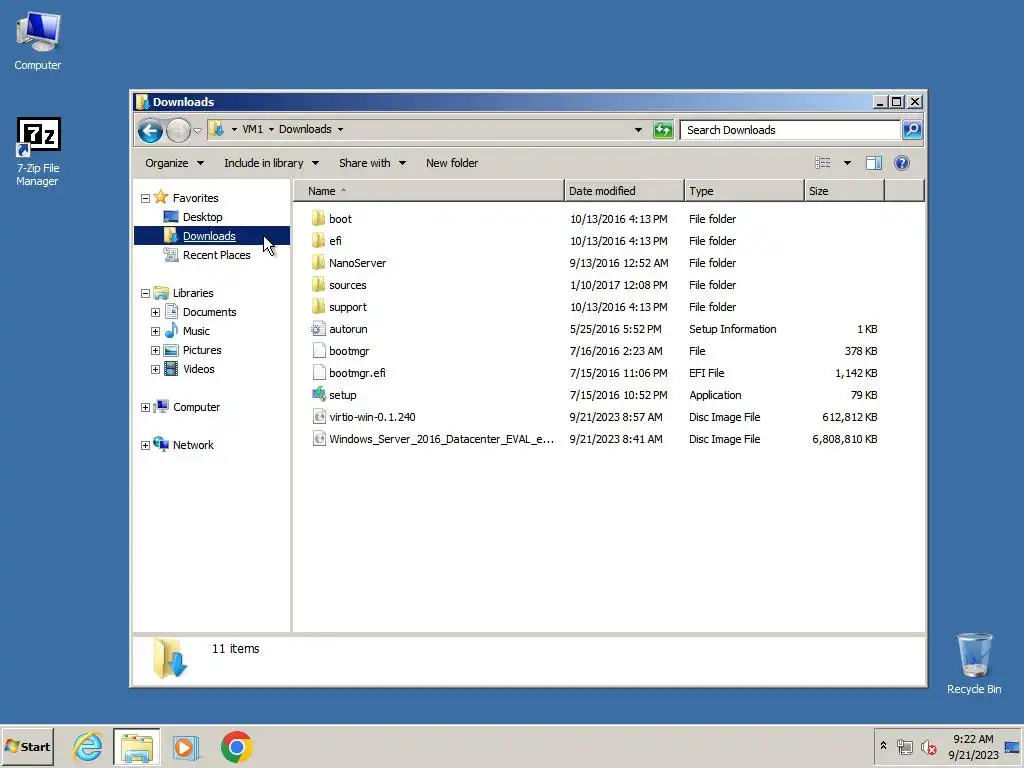Viewport: 1024px width, 768px height.
Task: Expand the Pictures library node
Action: pos(155,350)
